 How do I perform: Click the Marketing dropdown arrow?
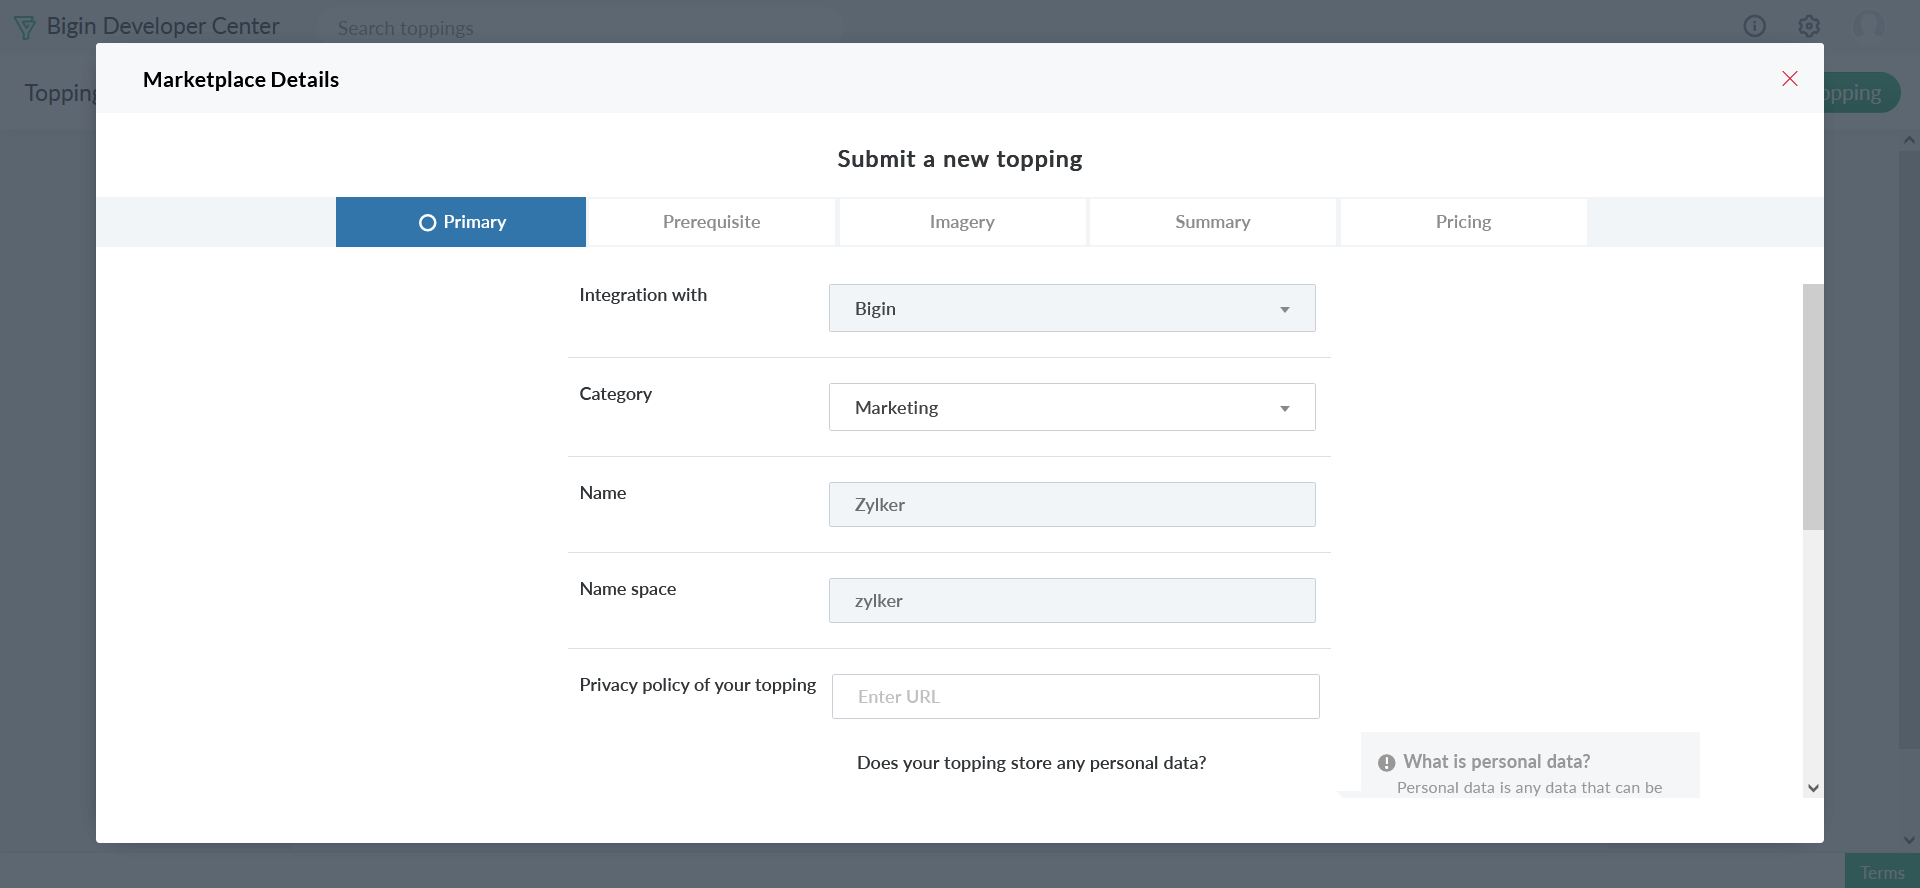pyautogui.click(x=1284, y=408)
